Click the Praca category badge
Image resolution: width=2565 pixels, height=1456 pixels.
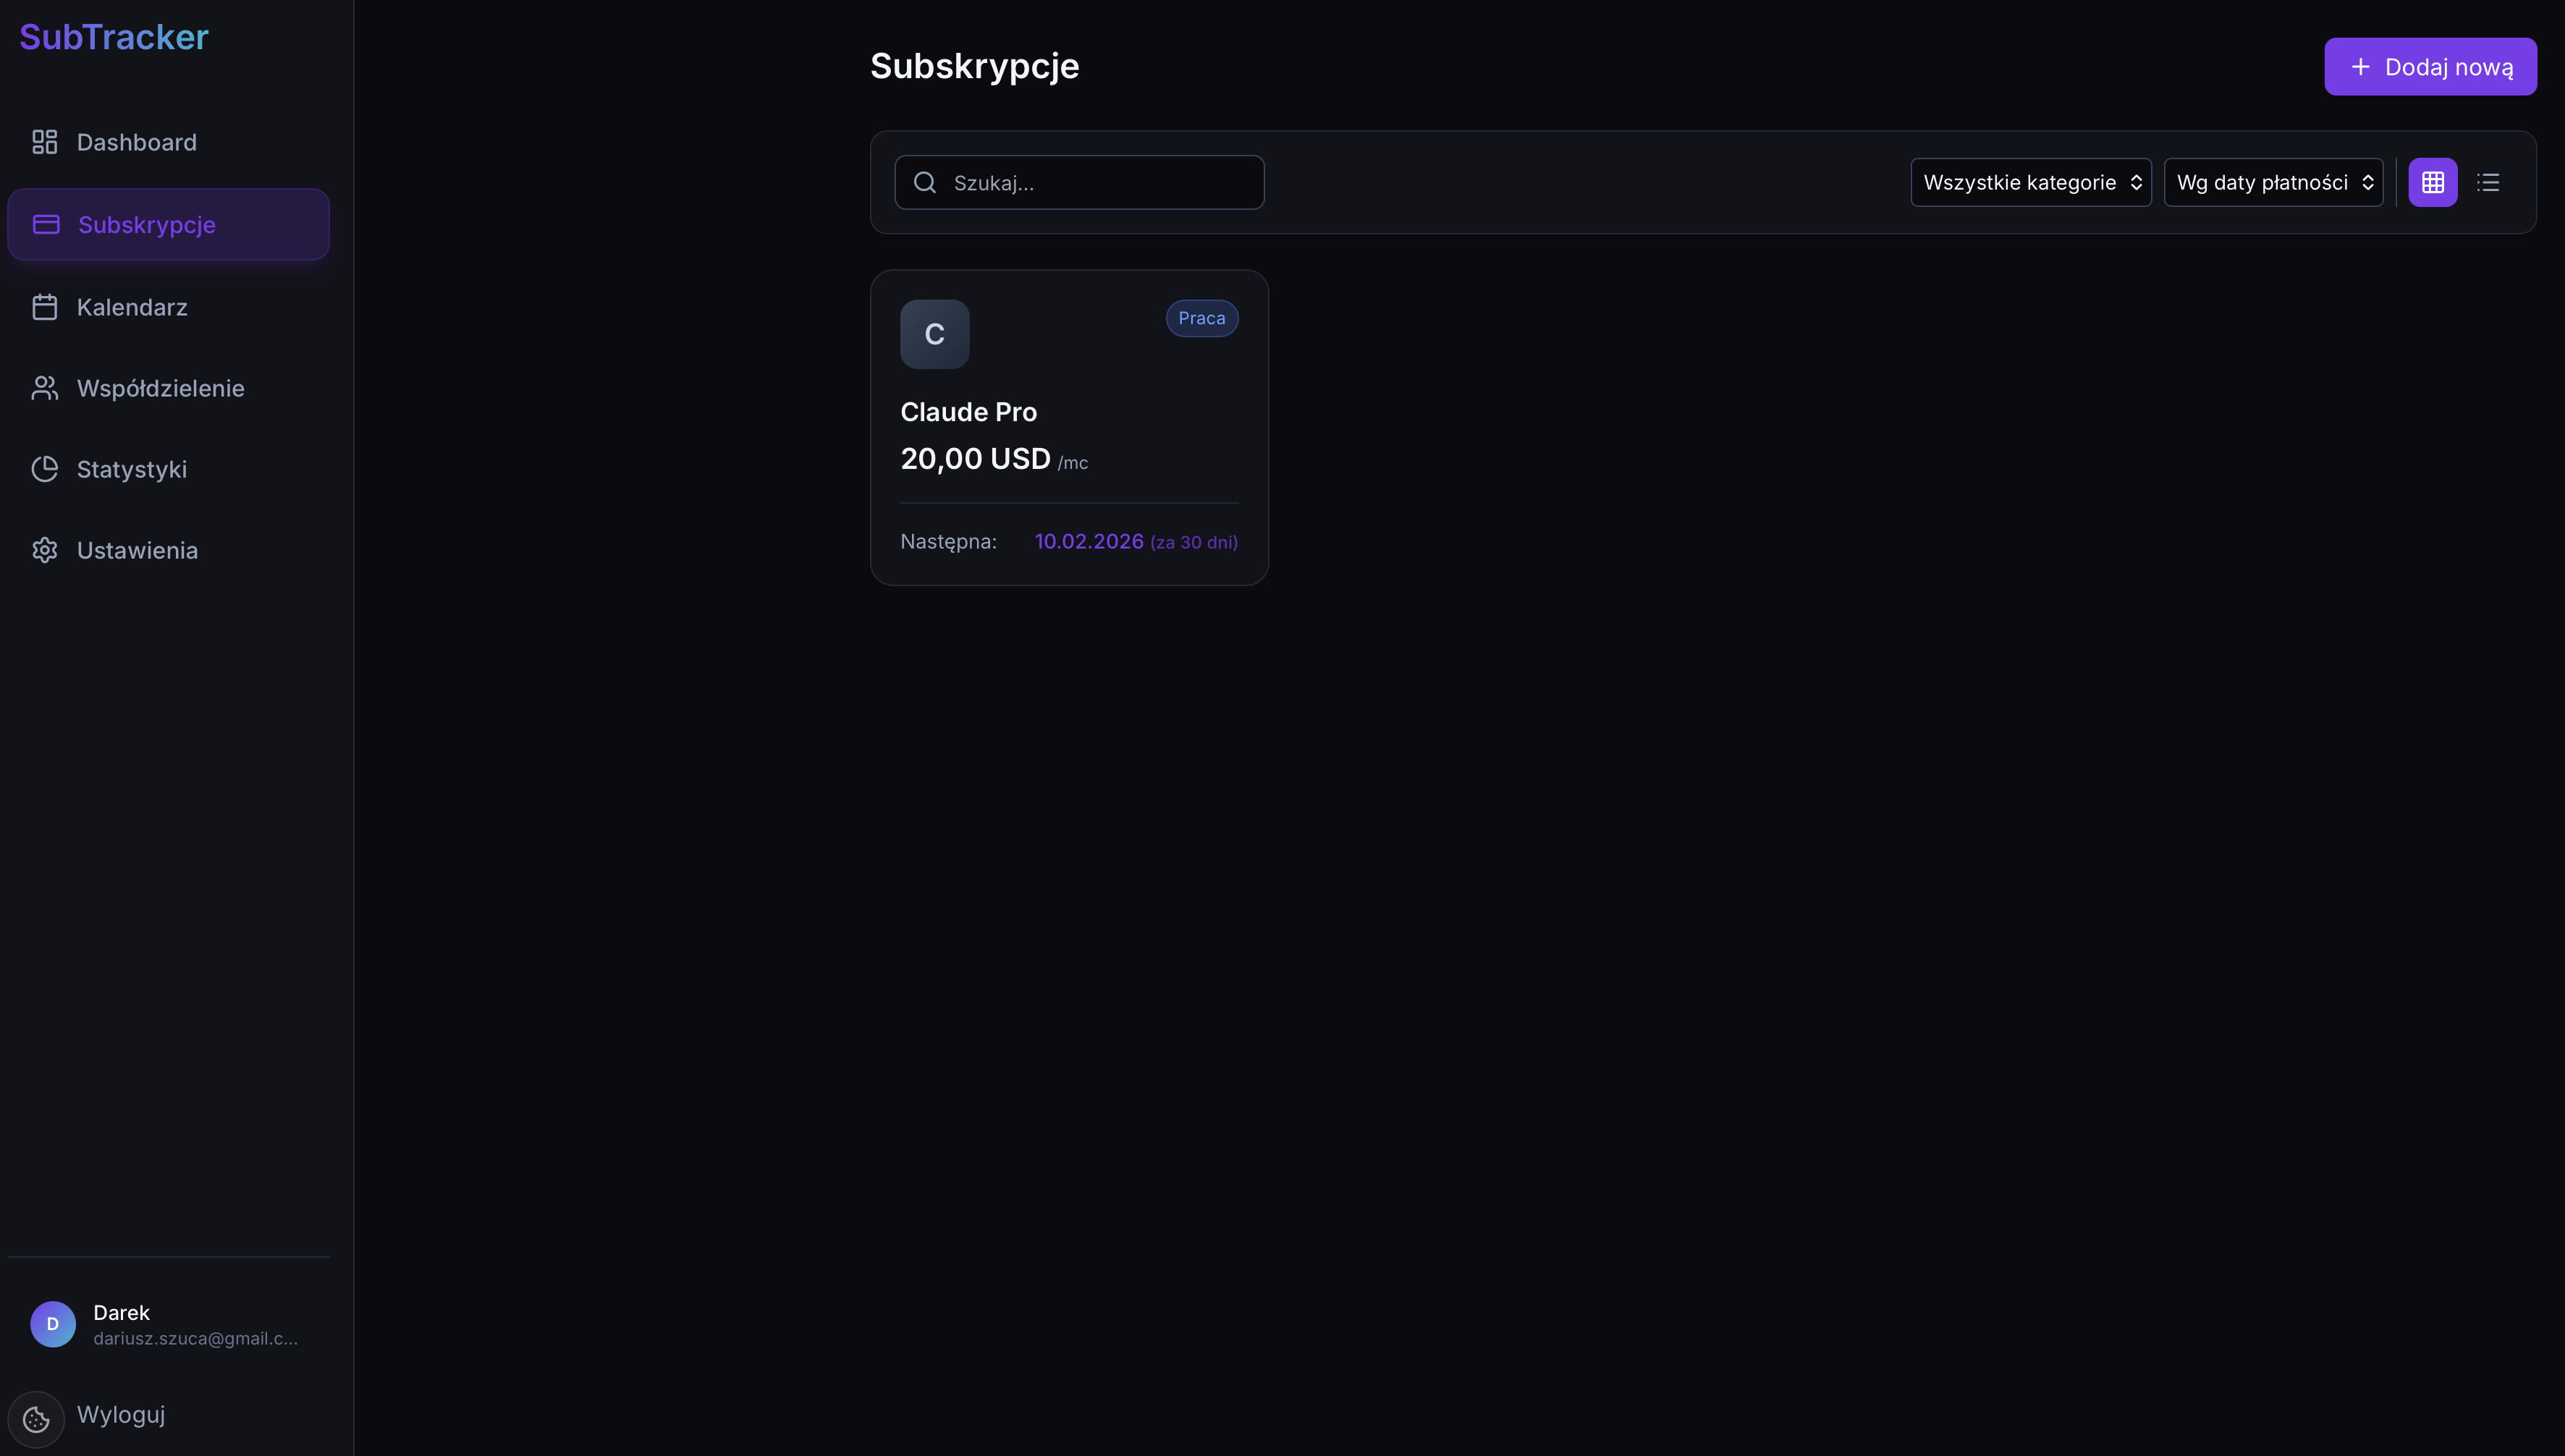1201,318
